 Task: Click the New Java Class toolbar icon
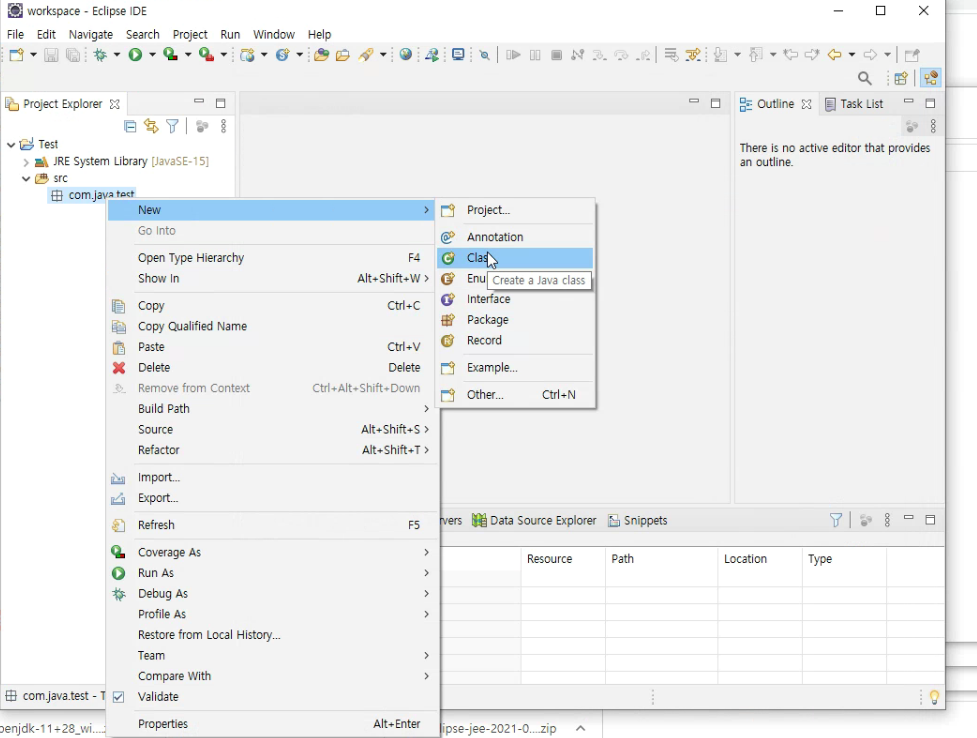coord(282,55)
